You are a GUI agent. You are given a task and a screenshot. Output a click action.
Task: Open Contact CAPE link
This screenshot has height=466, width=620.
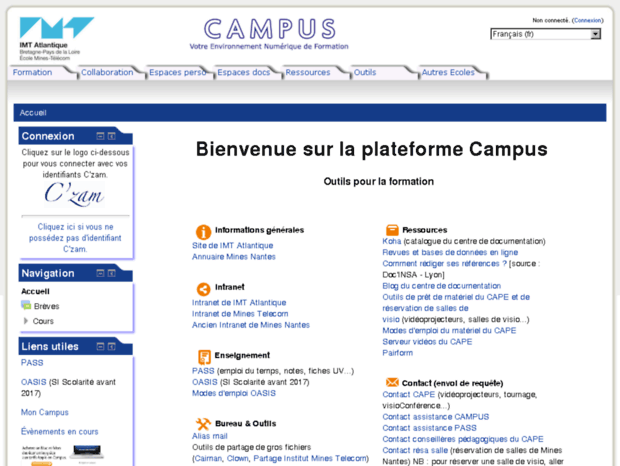point(408,394)
